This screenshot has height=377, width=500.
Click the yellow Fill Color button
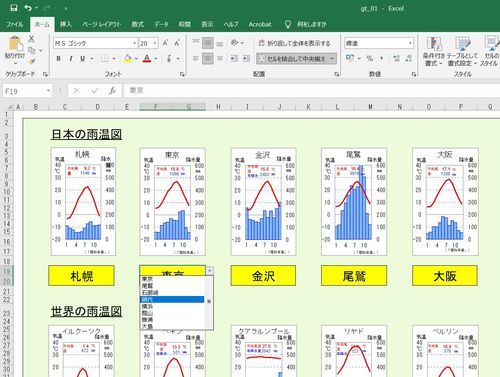coord(127,59)
